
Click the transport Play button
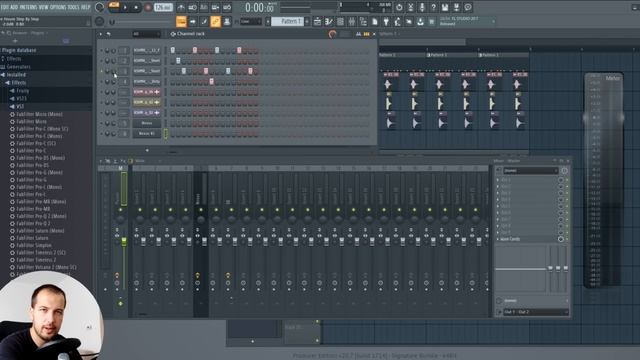tap(125, 7)
